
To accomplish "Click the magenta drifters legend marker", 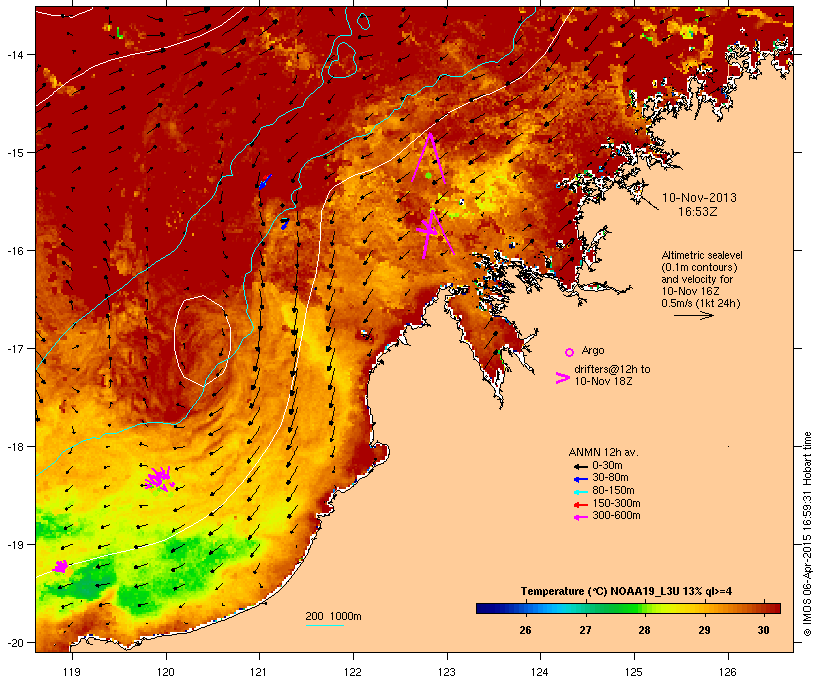I will (563, 378).
